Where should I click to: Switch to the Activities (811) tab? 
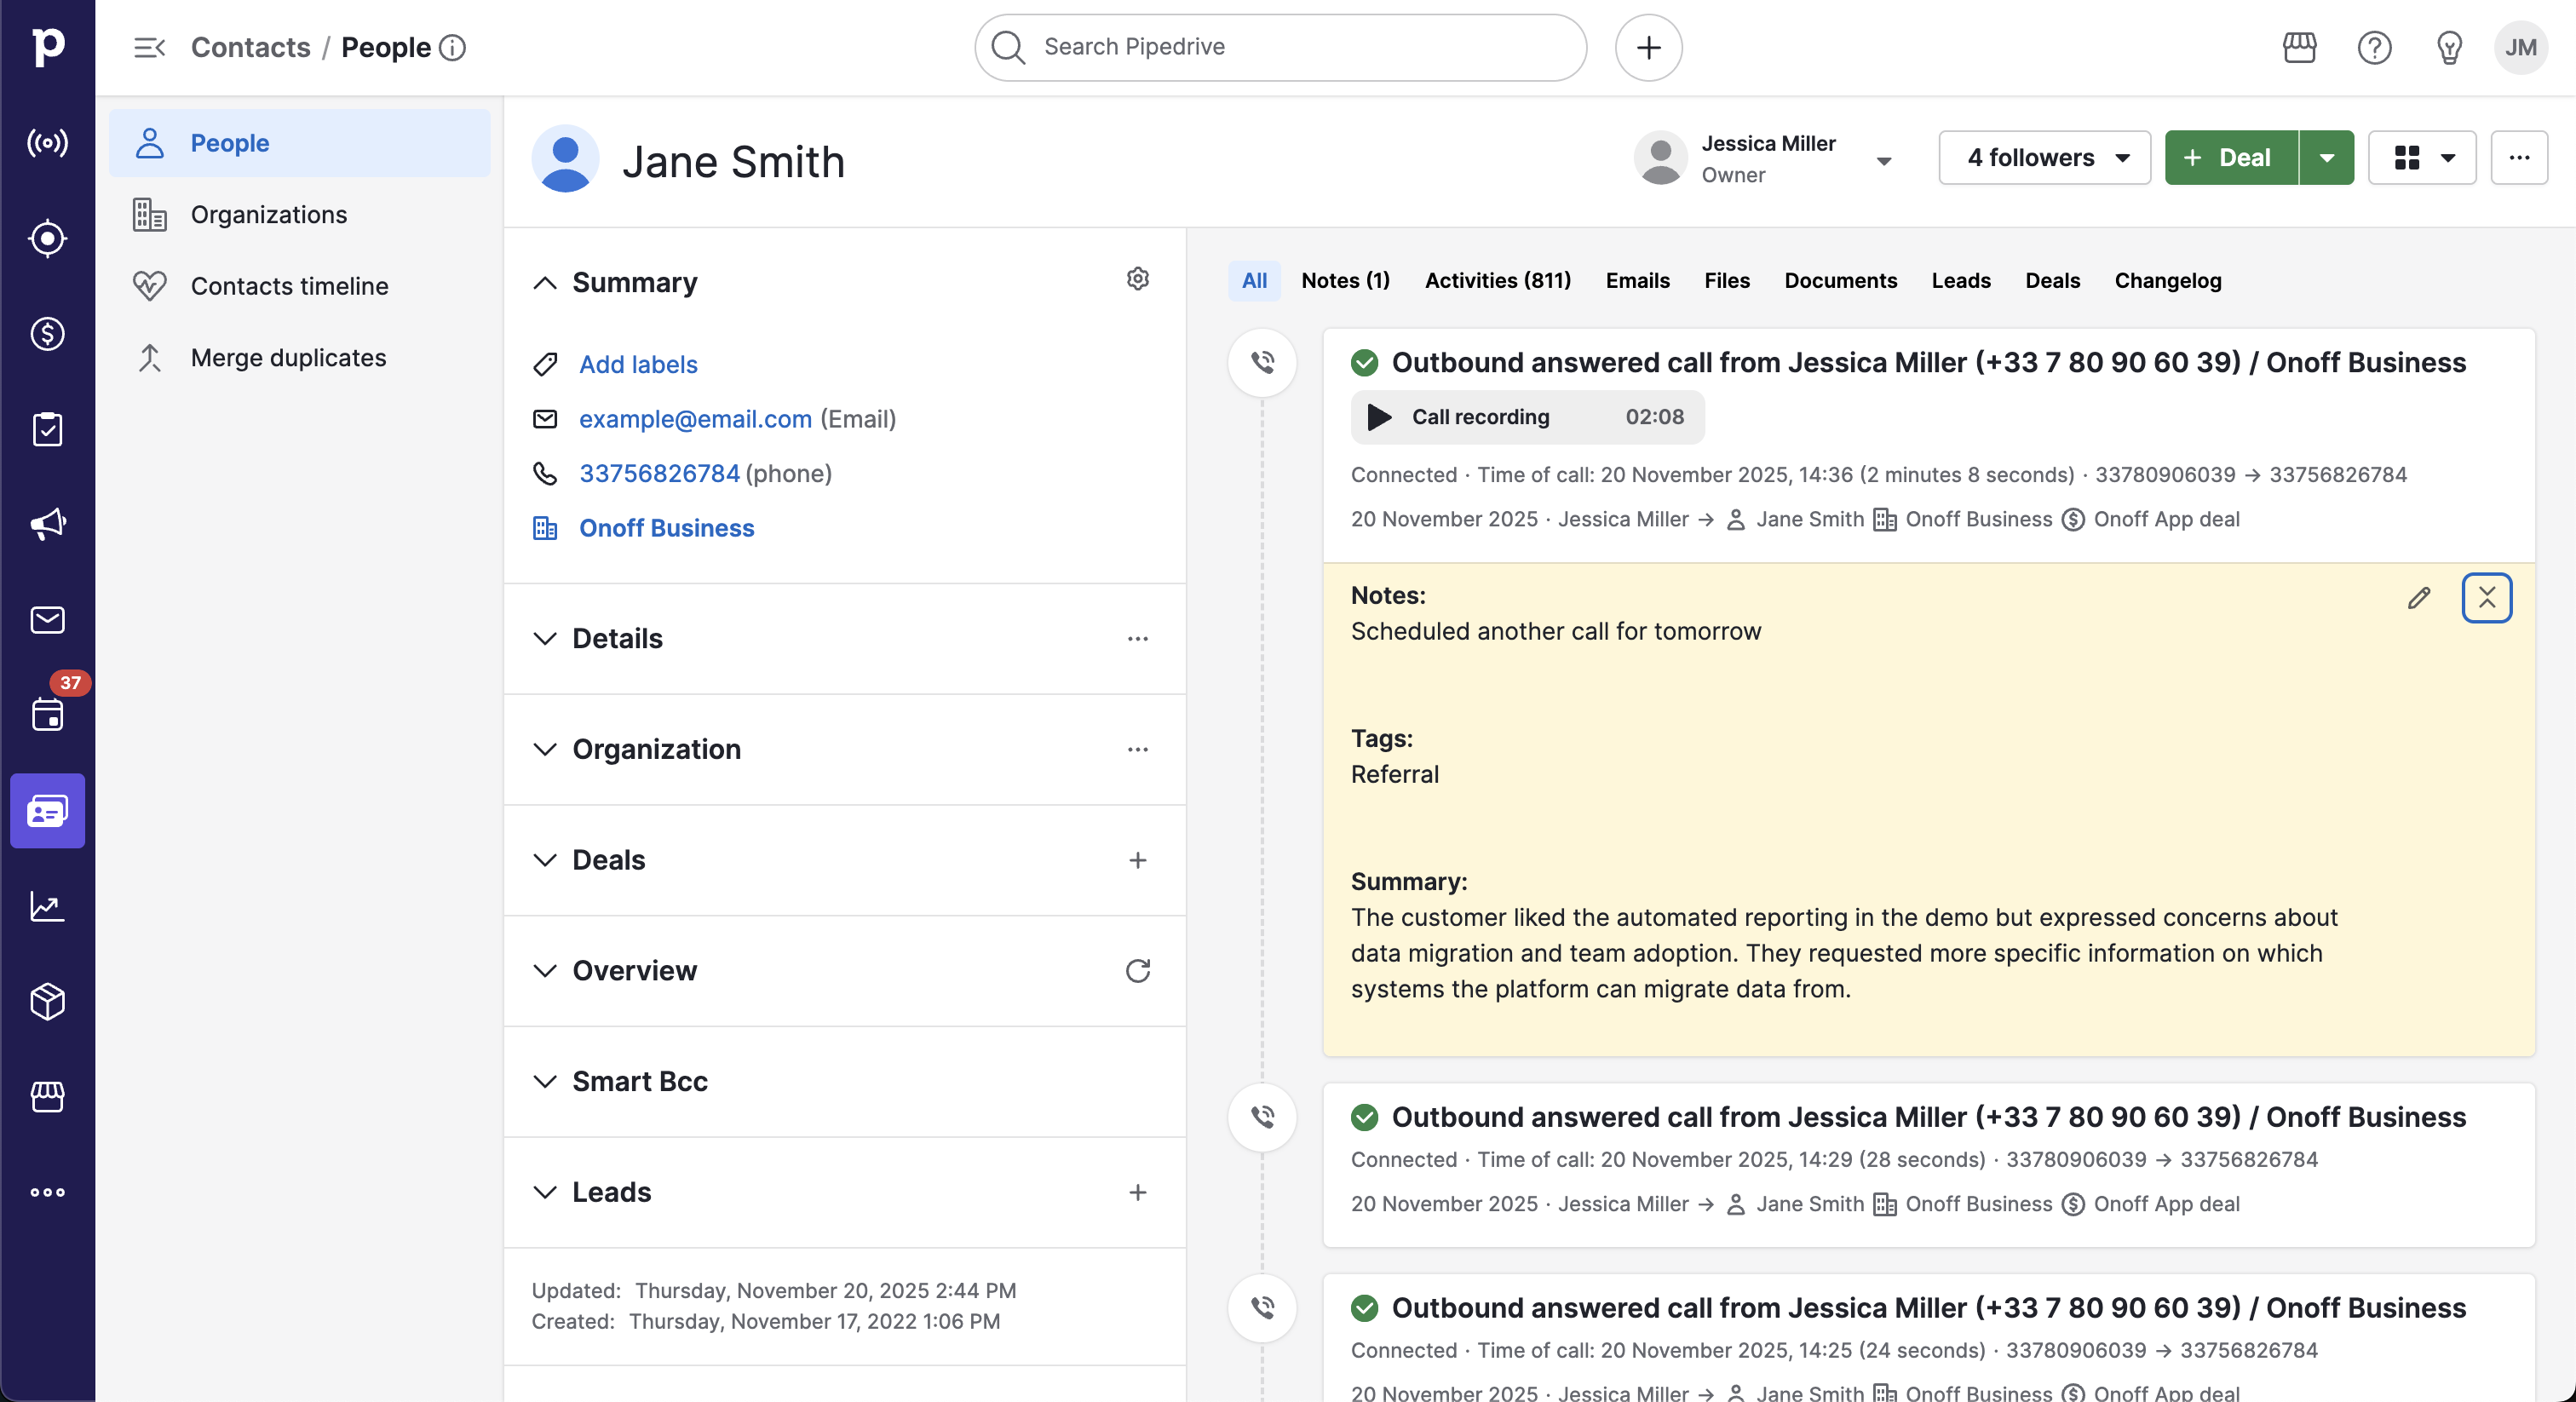1497,281
